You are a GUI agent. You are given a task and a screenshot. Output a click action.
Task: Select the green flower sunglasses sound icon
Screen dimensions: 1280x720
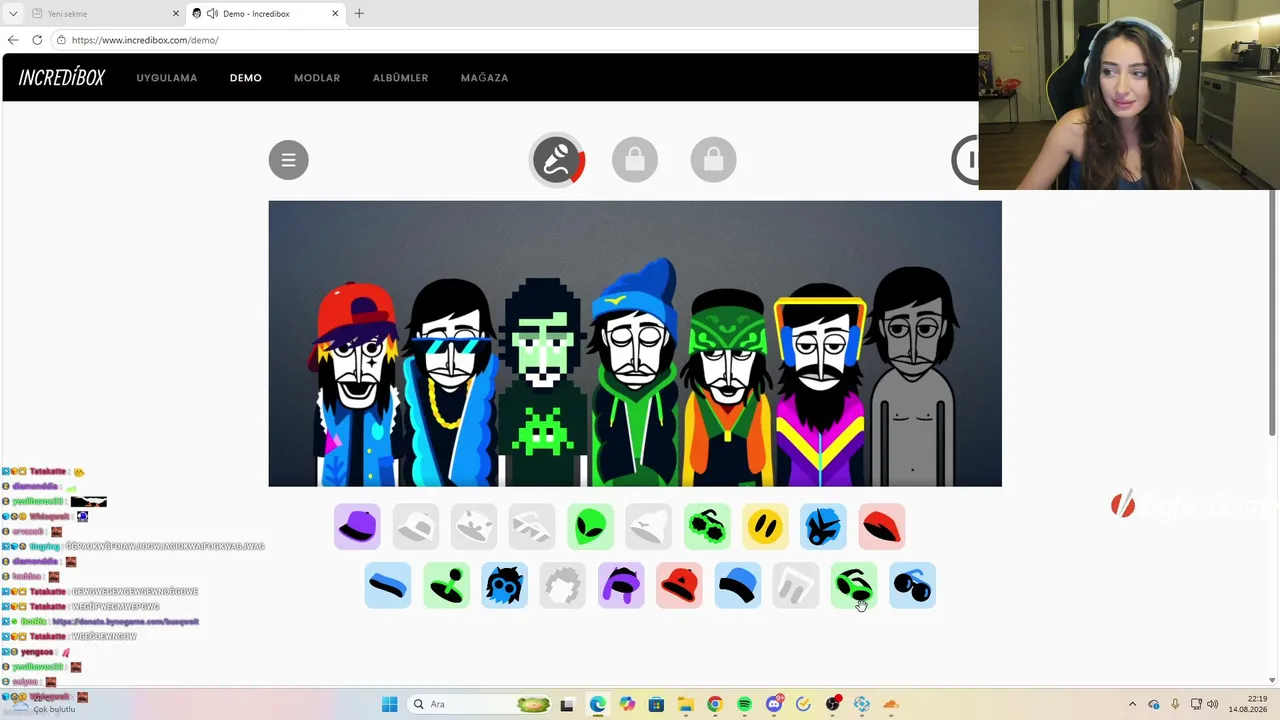tap(707, 526)
